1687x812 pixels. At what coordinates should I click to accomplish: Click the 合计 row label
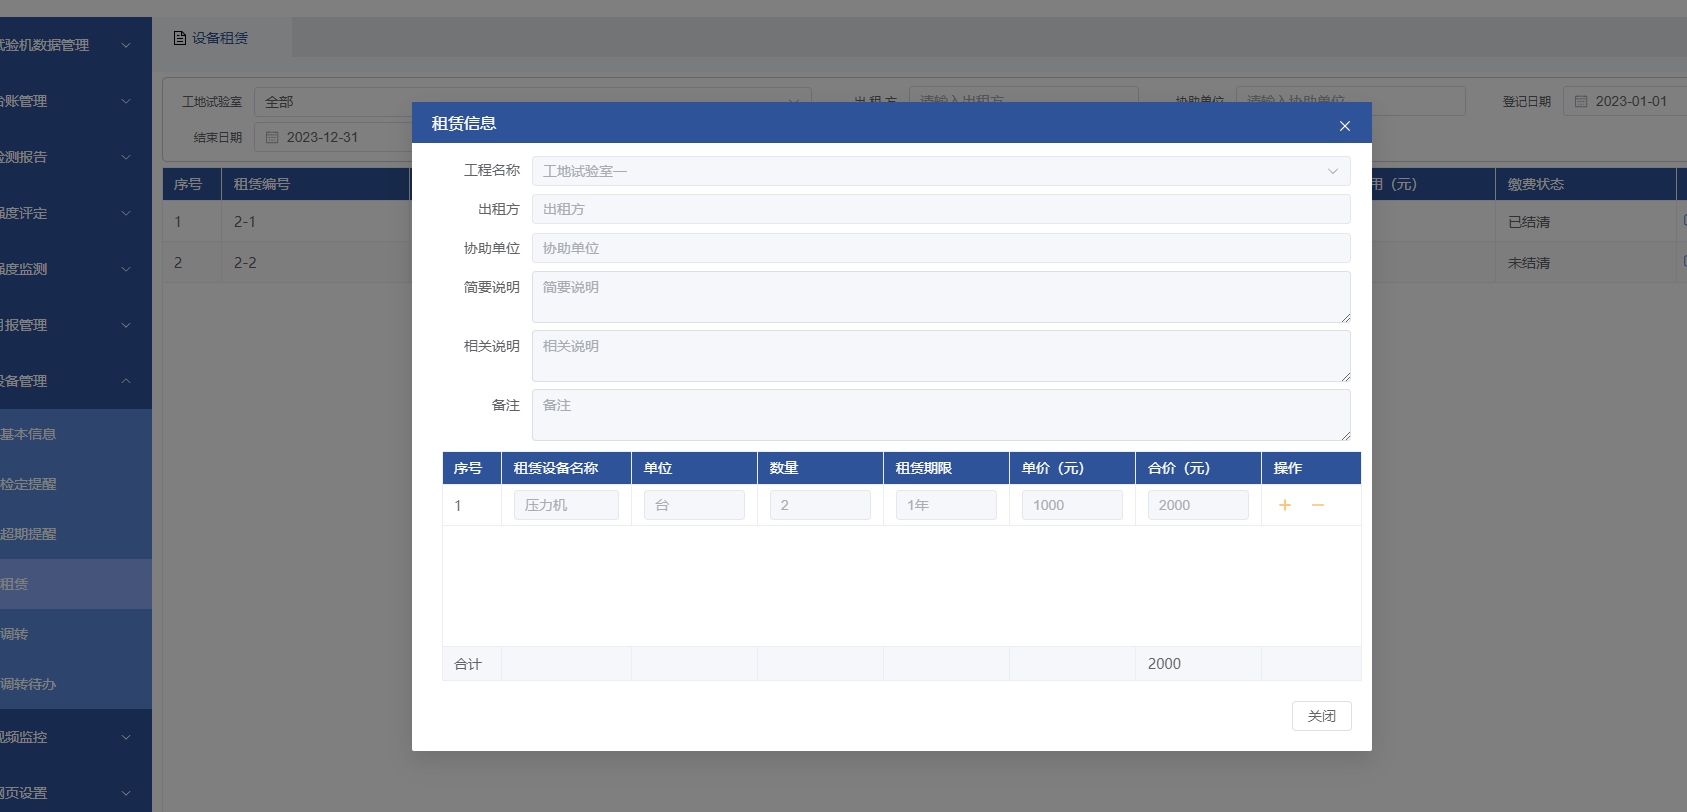[468, 664]
